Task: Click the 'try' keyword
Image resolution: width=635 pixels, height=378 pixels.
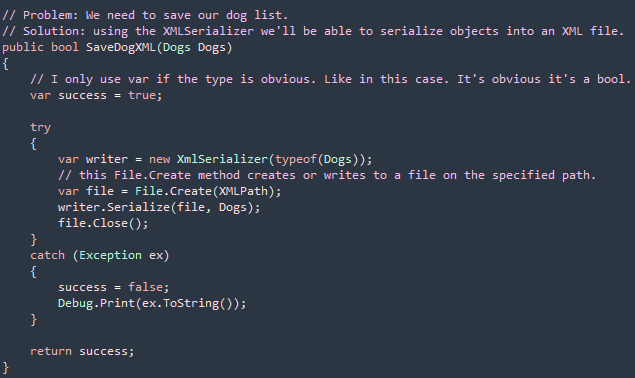Action: point(40,128)
